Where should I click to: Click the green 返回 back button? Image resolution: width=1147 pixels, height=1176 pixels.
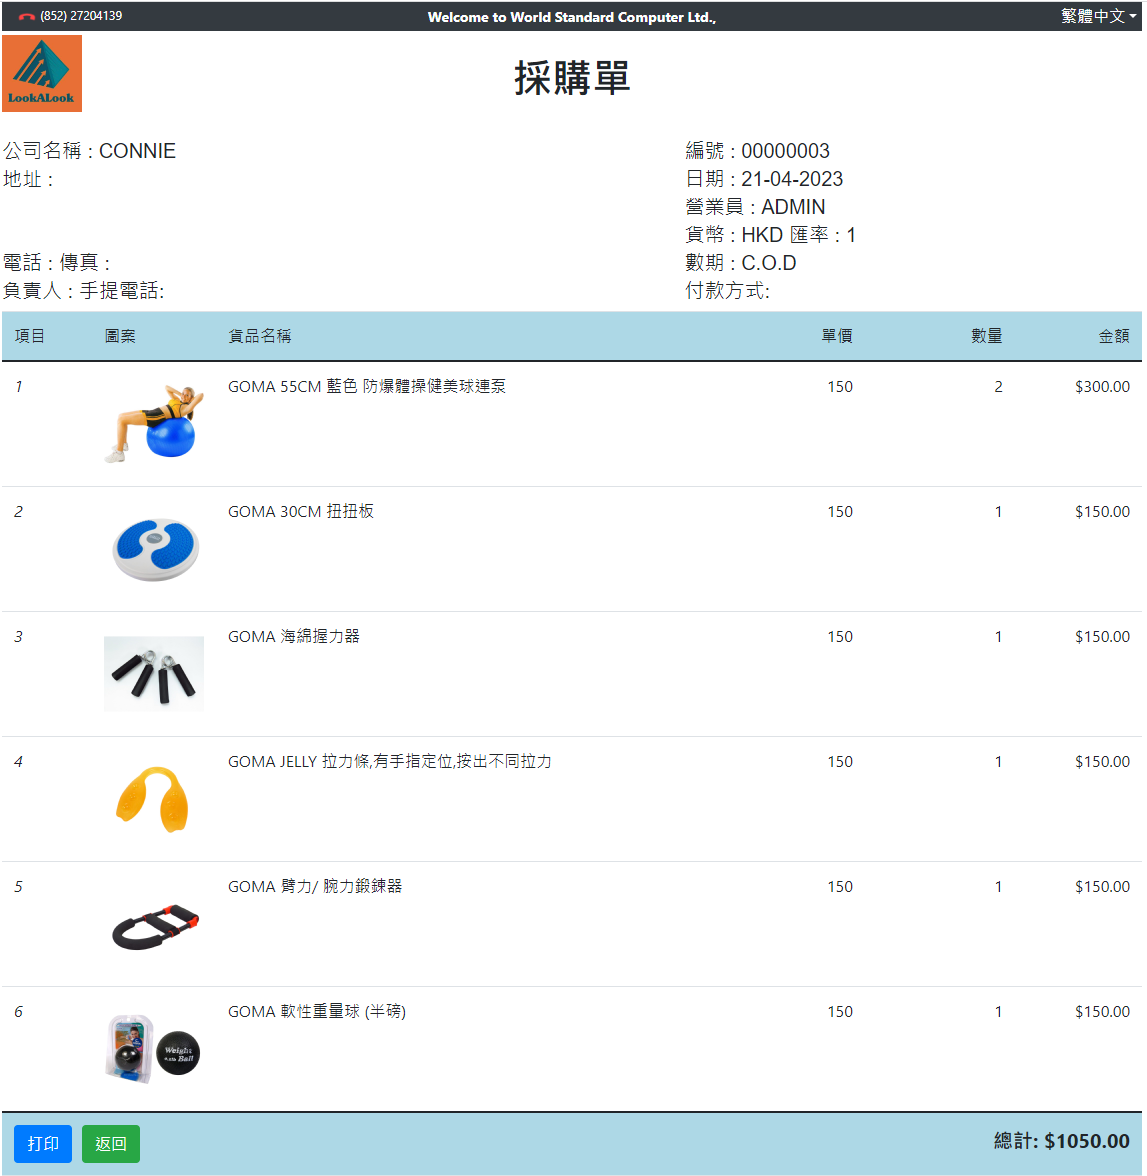coord(111,1144)
